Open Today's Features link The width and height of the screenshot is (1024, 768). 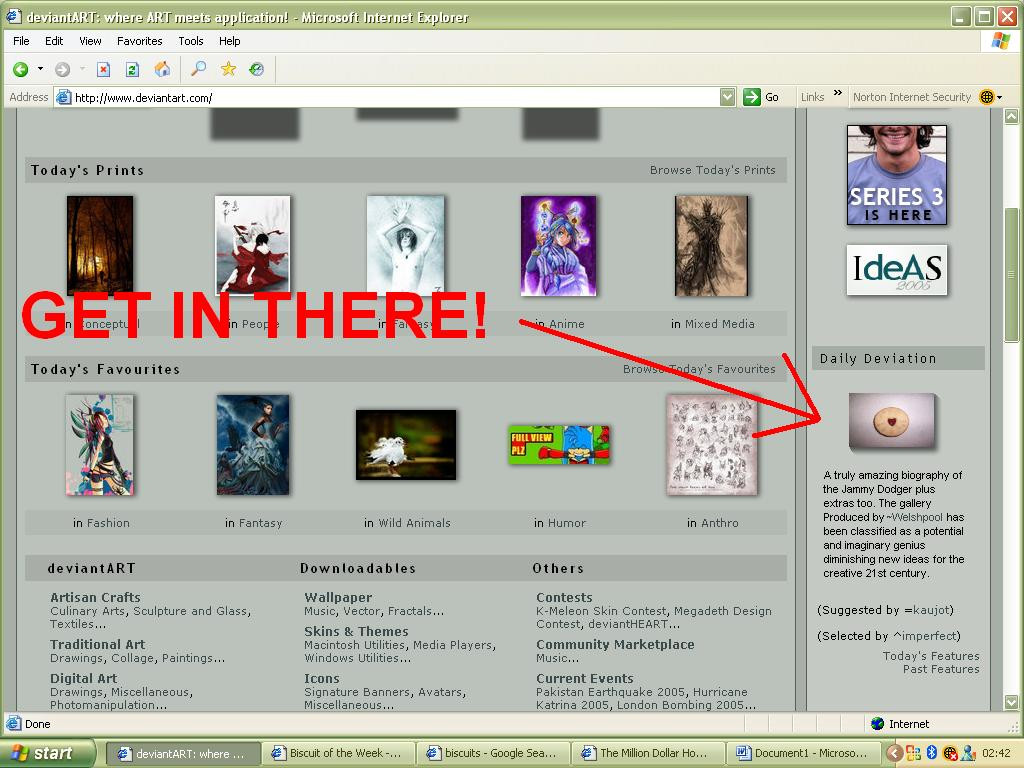[x=931, y=656]
